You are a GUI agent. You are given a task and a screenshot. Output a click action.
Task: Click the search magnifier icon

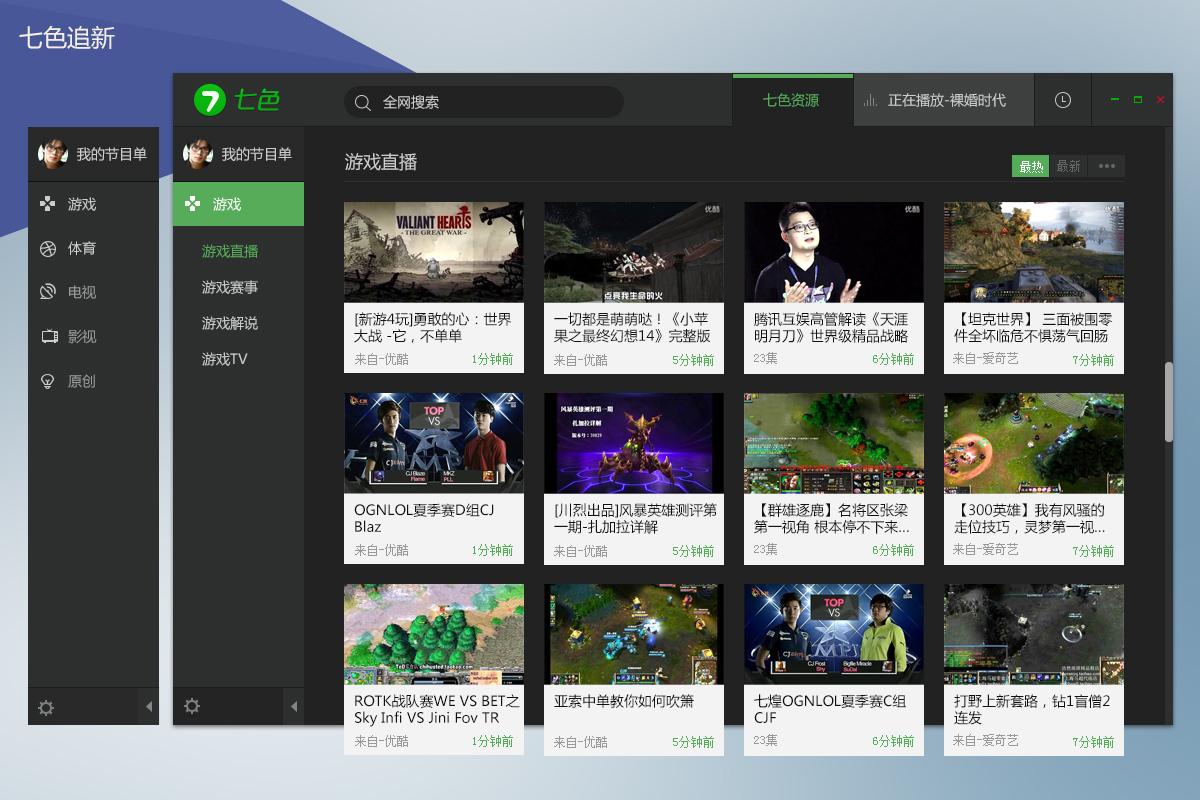point(363,102)
